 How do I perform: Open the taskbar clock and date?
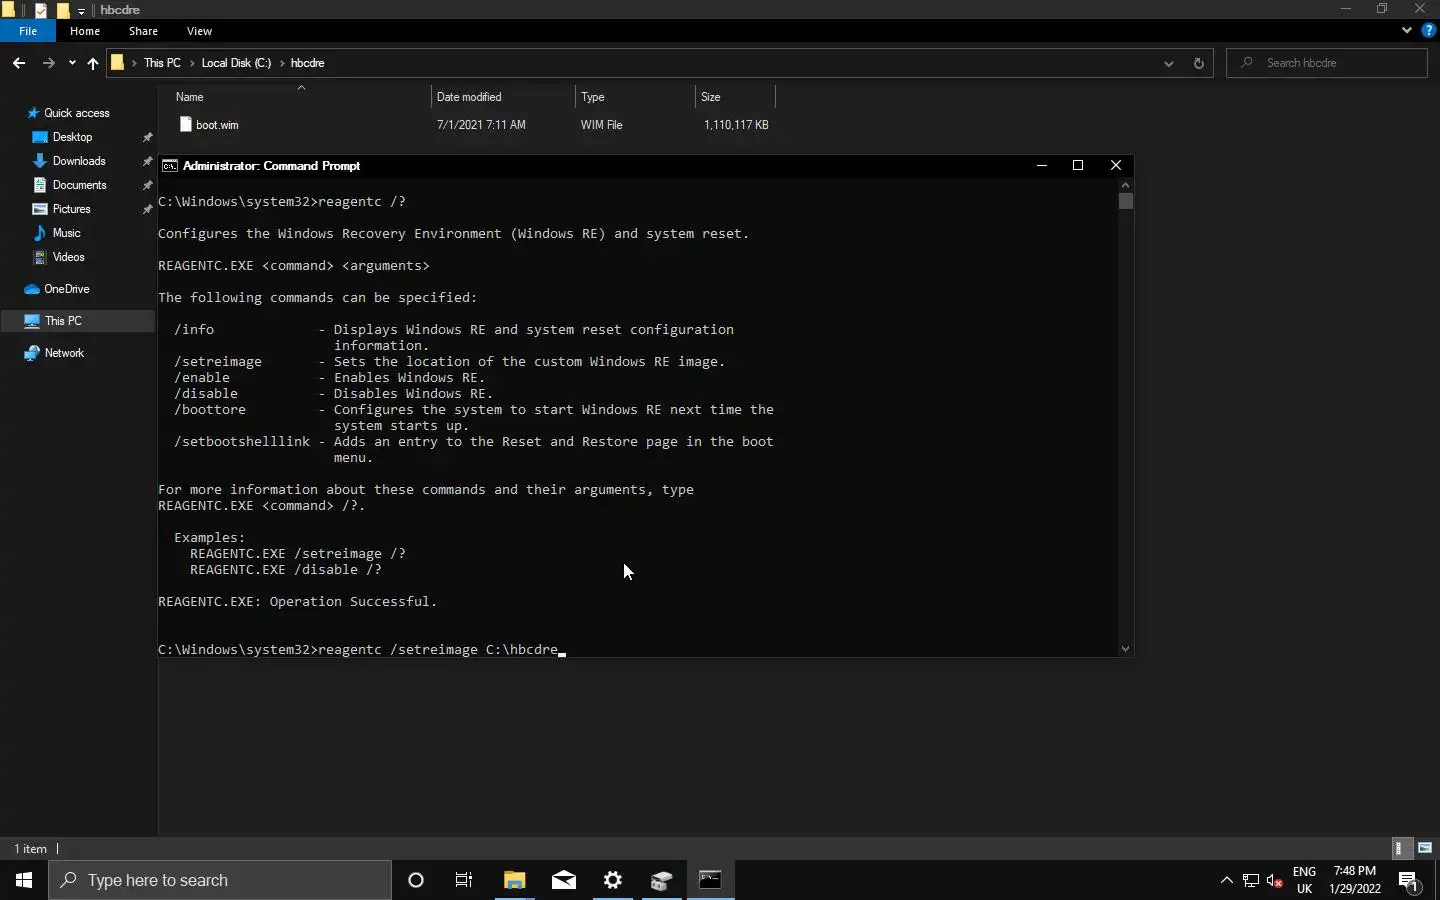click(1355, 880)
